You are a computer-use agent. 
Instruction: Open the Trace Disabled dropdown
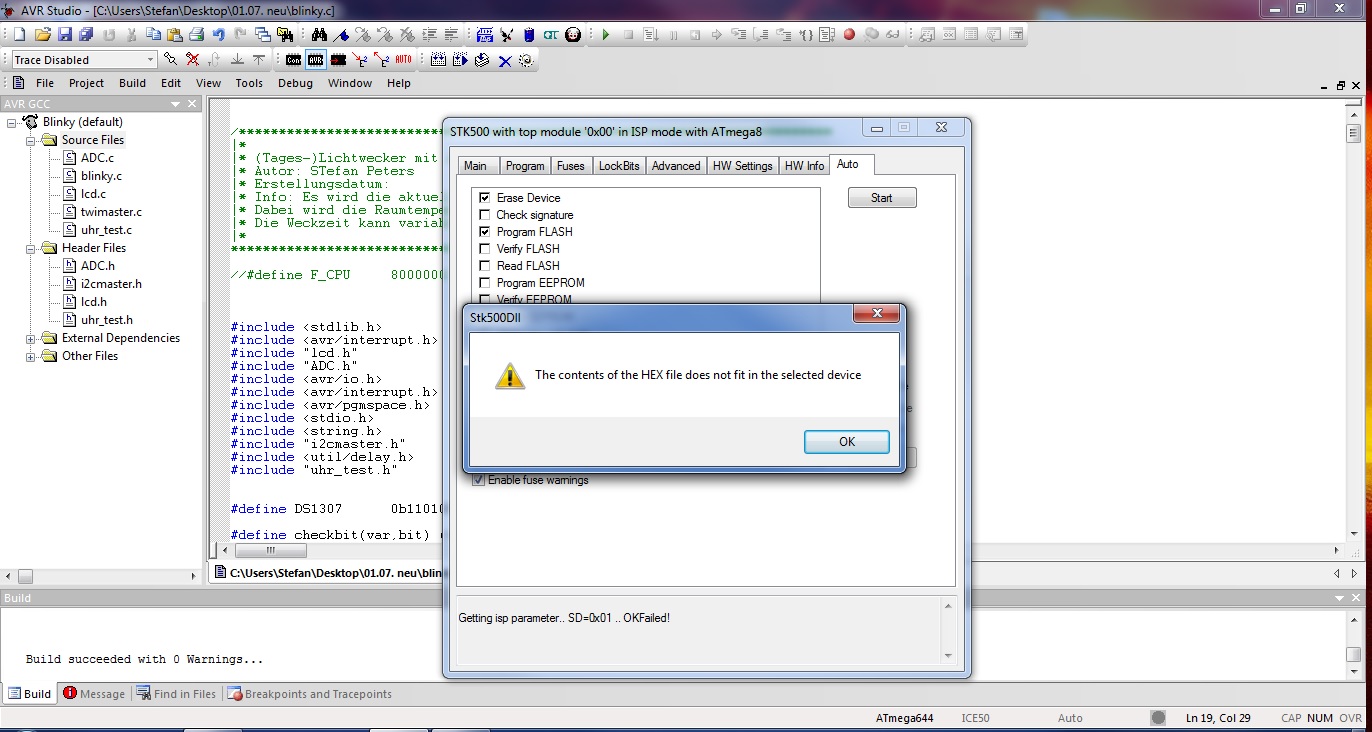tap(150, 60)
